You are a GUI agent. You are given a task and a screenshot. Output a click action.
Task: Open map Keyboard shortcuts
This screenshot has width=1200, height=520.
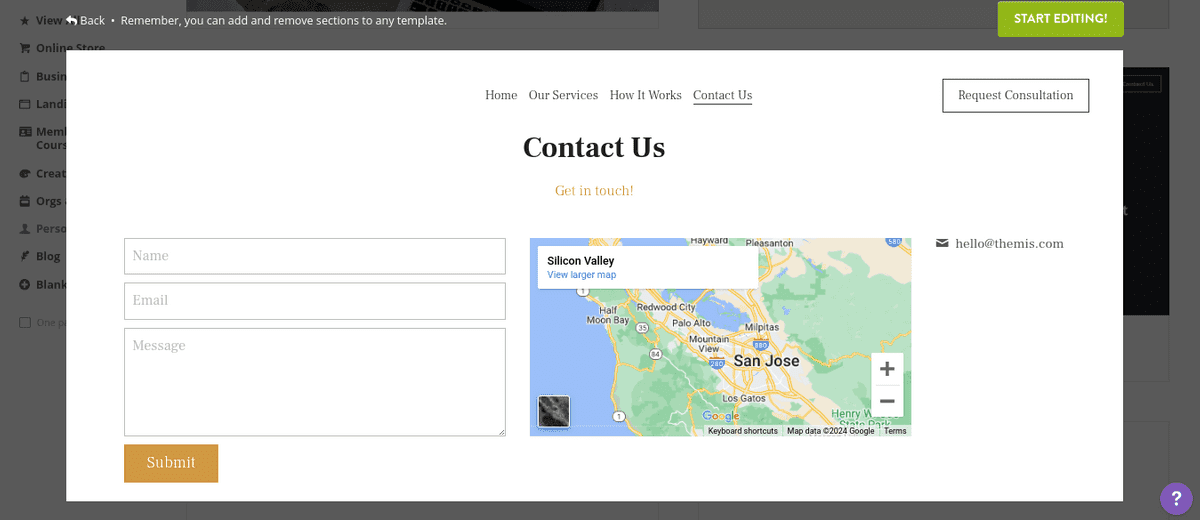743,431
